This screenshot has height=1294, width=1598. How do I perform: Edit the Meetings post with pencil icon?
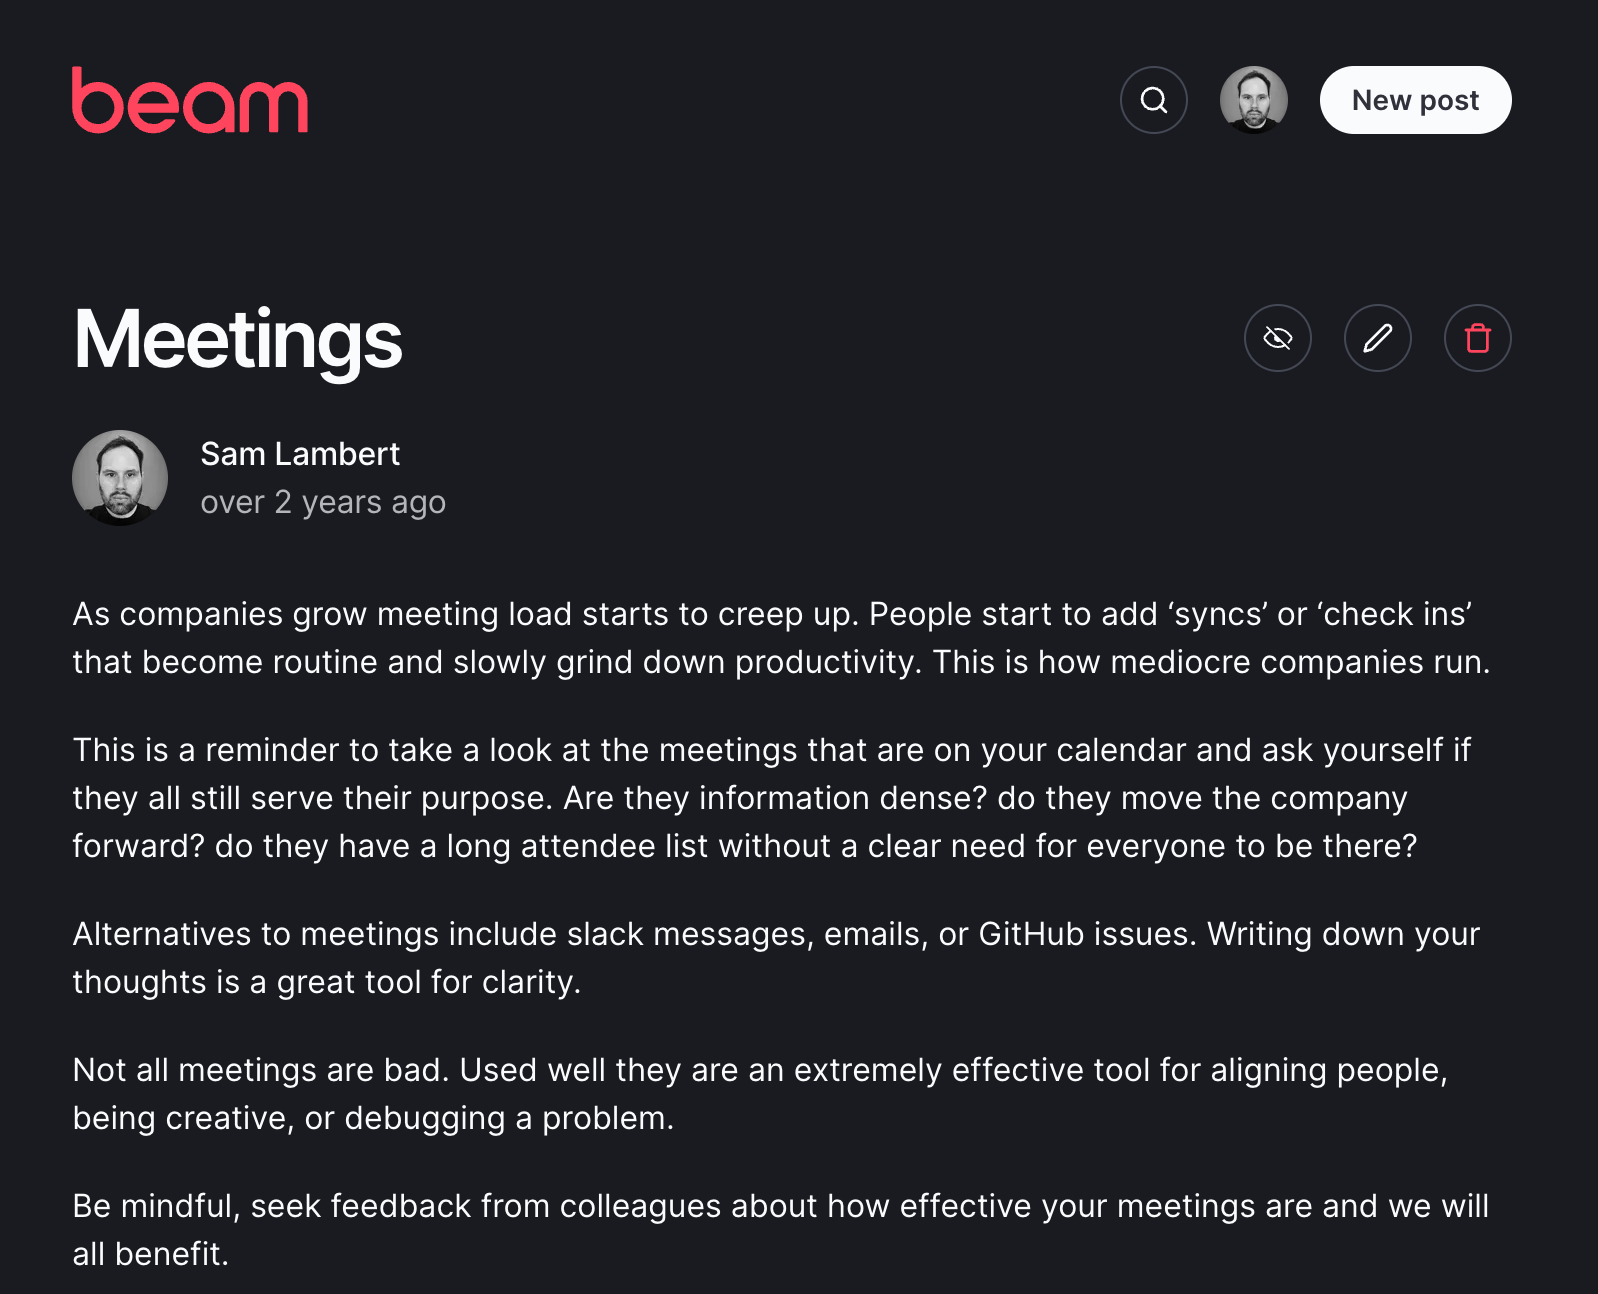point(1377,338)
